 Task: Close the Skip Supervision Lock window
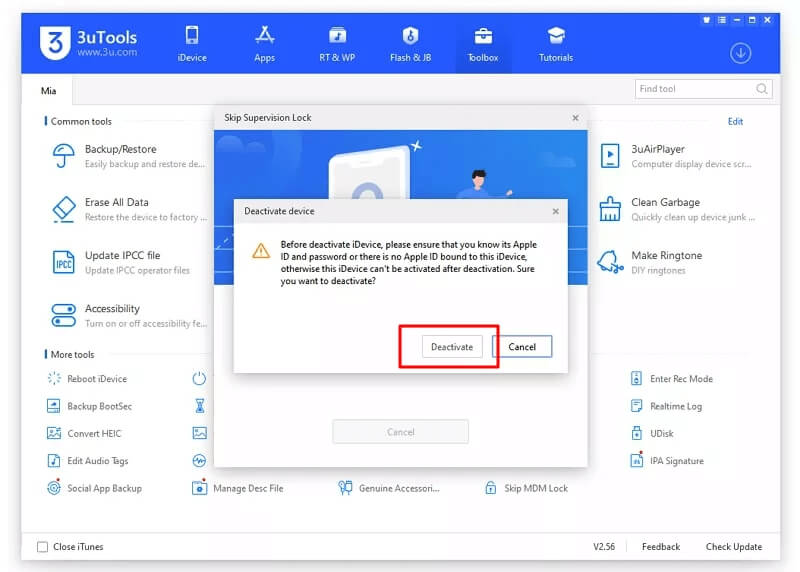click(x=576, y=118)
